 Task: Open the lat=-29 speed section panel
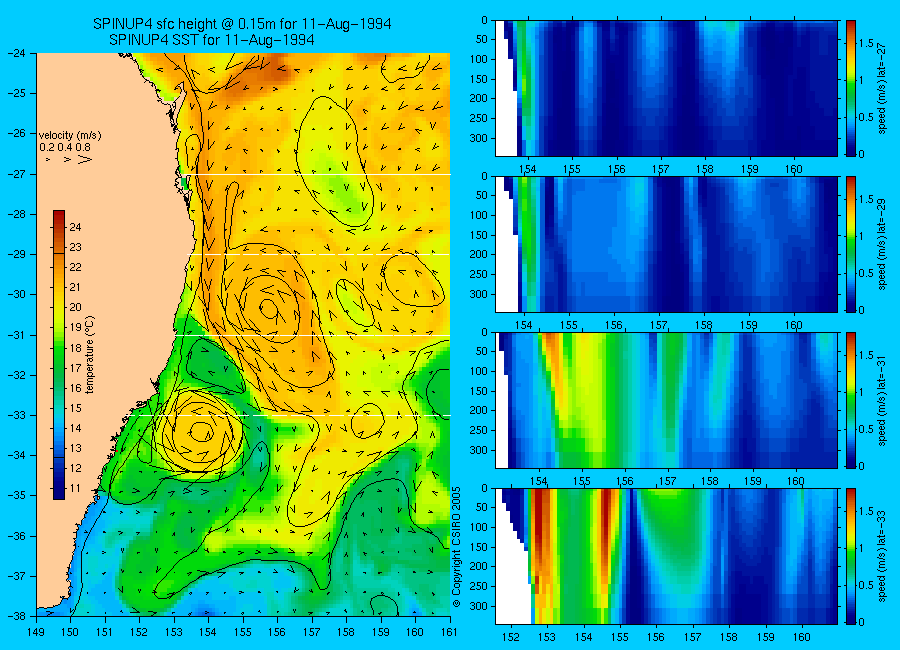point(666,244)
